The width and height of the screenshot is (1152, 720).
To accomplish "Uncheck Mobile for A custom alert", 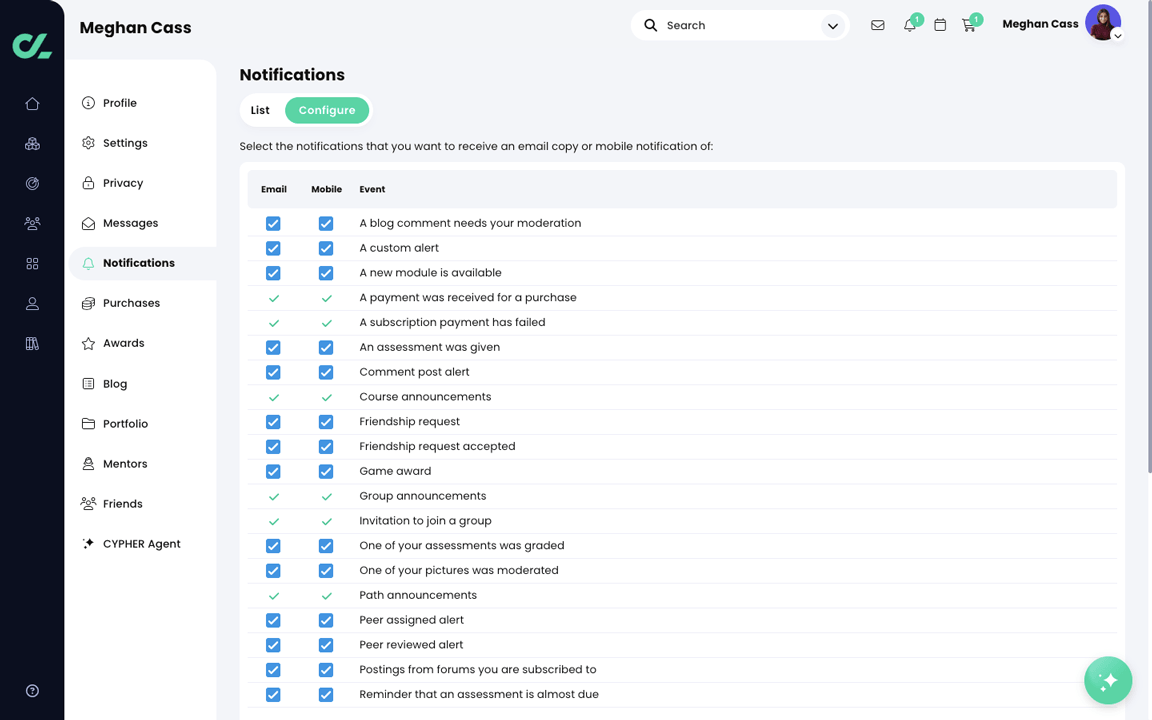I will [326, 248].
